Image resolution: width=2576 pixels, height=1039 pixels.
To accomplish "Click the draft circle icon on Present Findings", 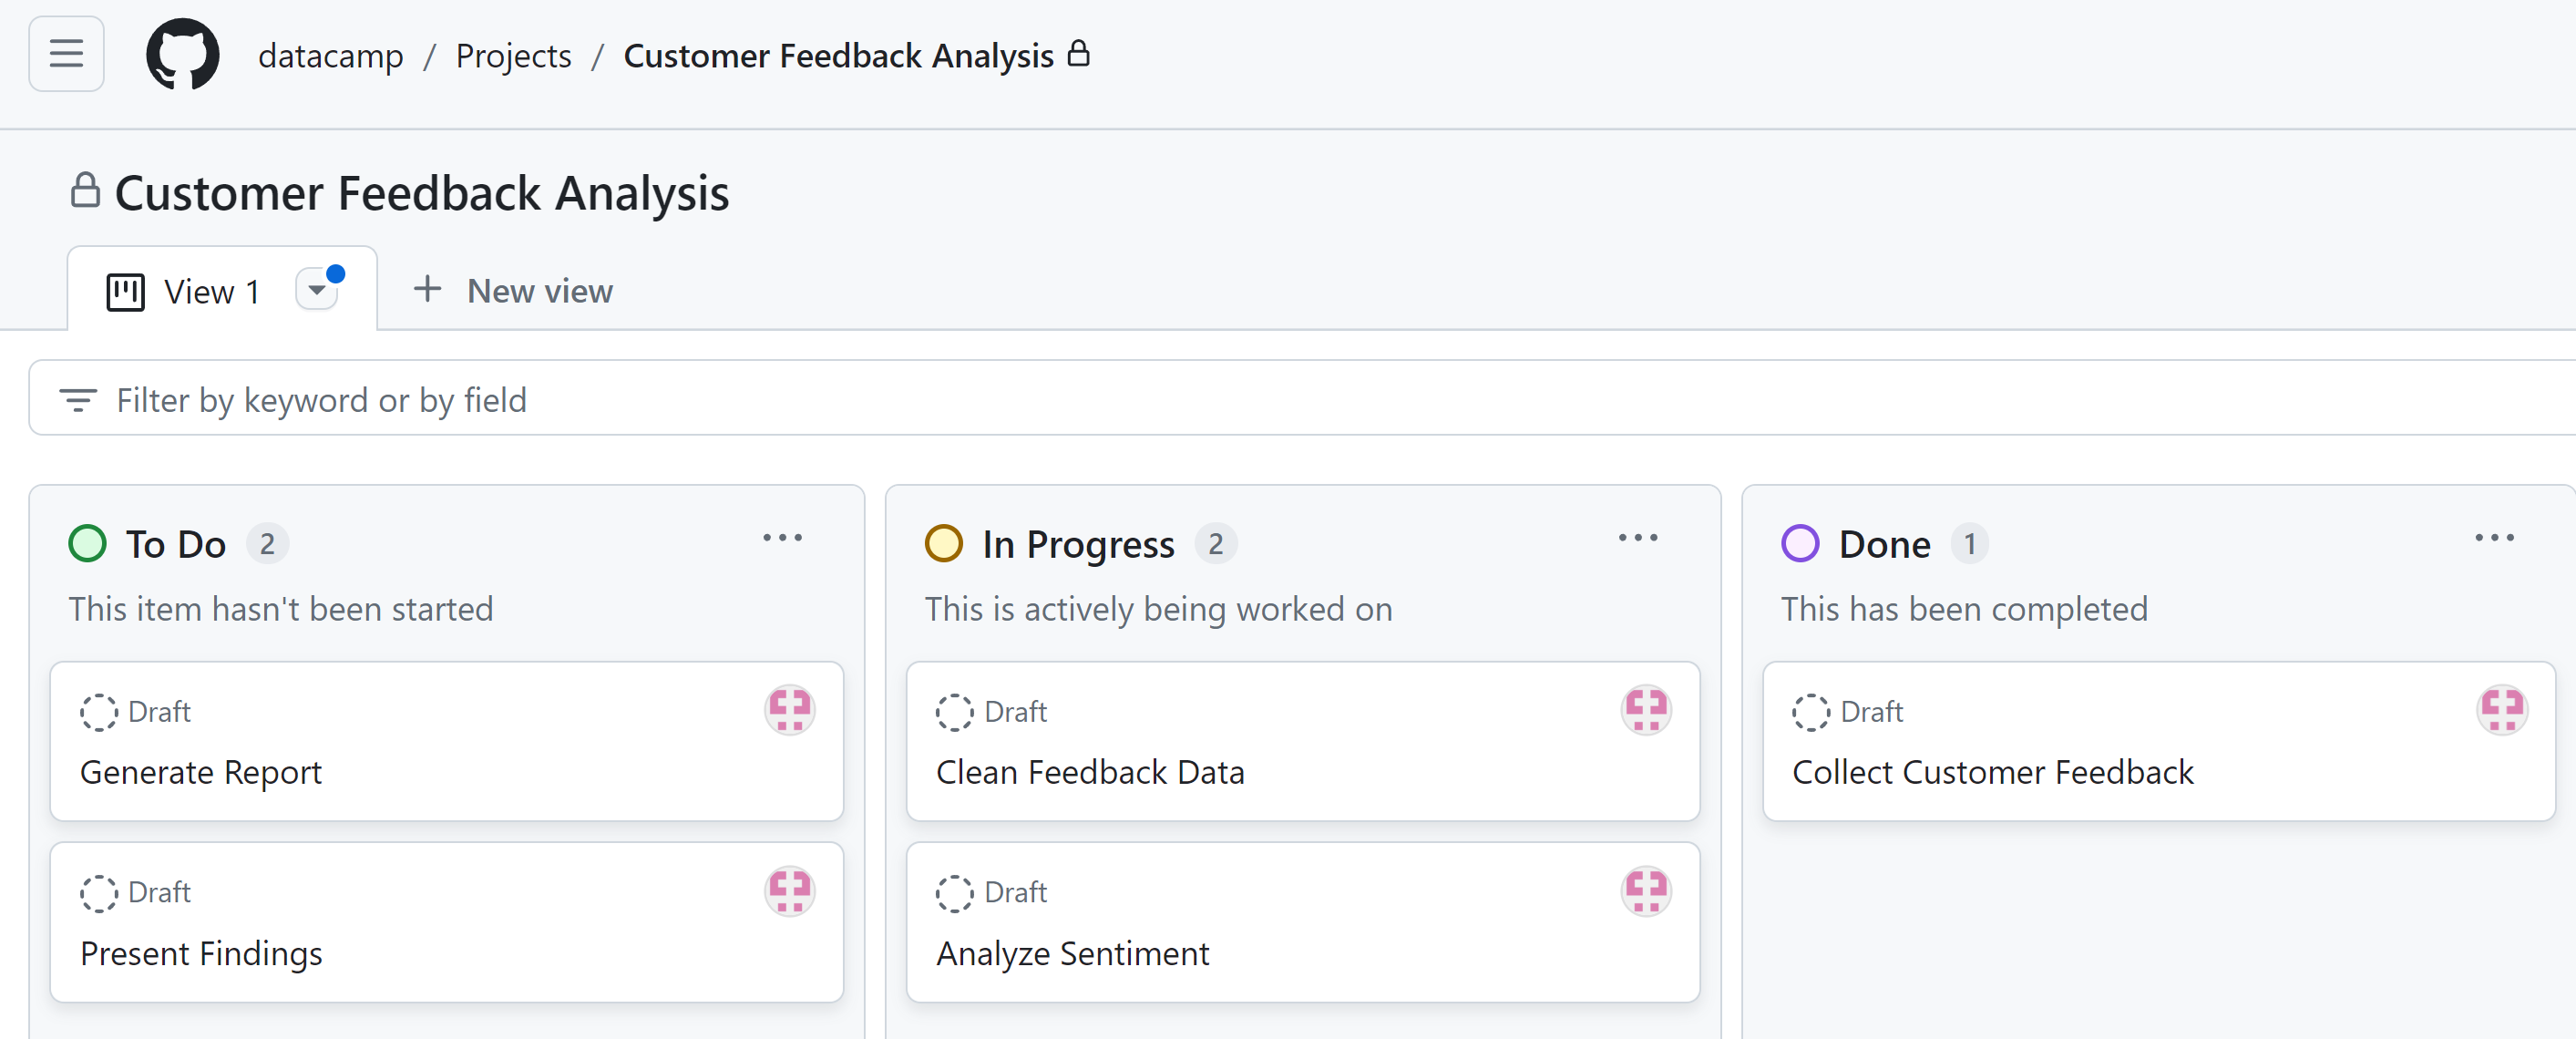I will tap(98, 893).
